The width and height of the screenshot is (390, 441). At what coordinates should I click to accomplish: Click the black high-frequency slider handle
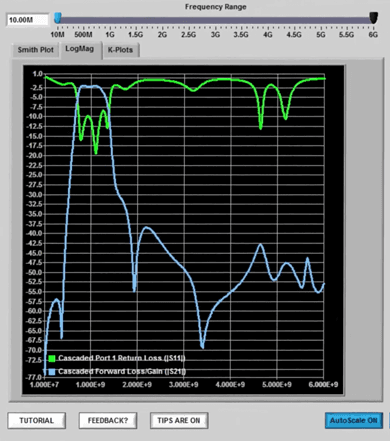coord(374,18)
